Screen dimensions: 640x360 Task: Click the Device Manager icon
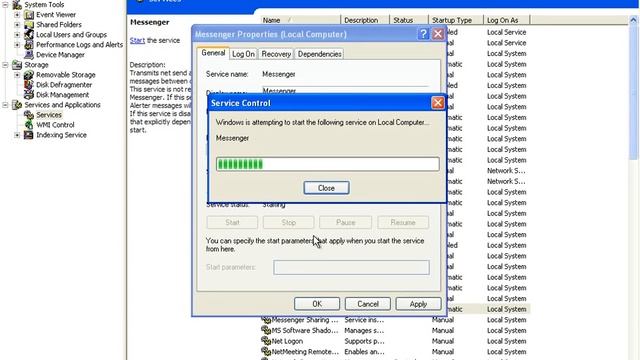29,55
